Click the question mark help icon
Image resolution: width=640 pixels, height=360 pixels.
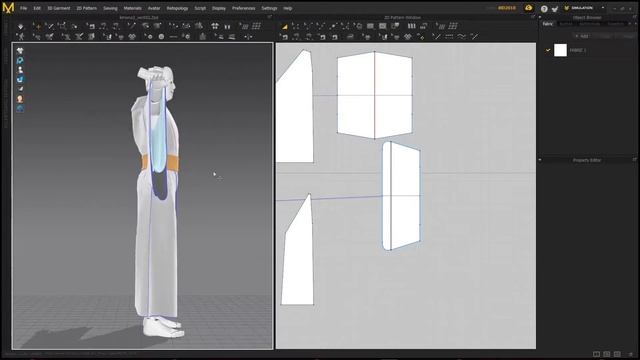pyautogui.click(x=544, y=9)
